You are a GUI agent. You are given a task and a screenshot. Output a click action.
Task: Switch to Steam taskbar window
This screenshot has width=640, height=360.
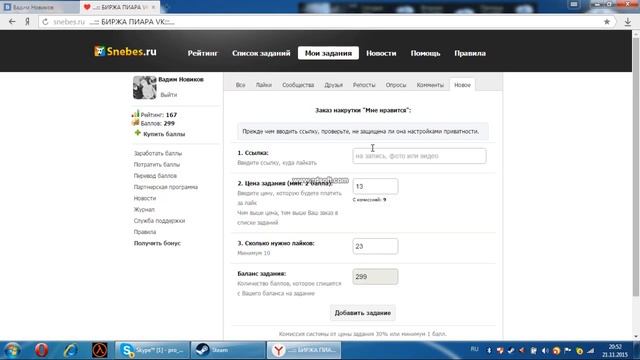(x=228, y=350)
